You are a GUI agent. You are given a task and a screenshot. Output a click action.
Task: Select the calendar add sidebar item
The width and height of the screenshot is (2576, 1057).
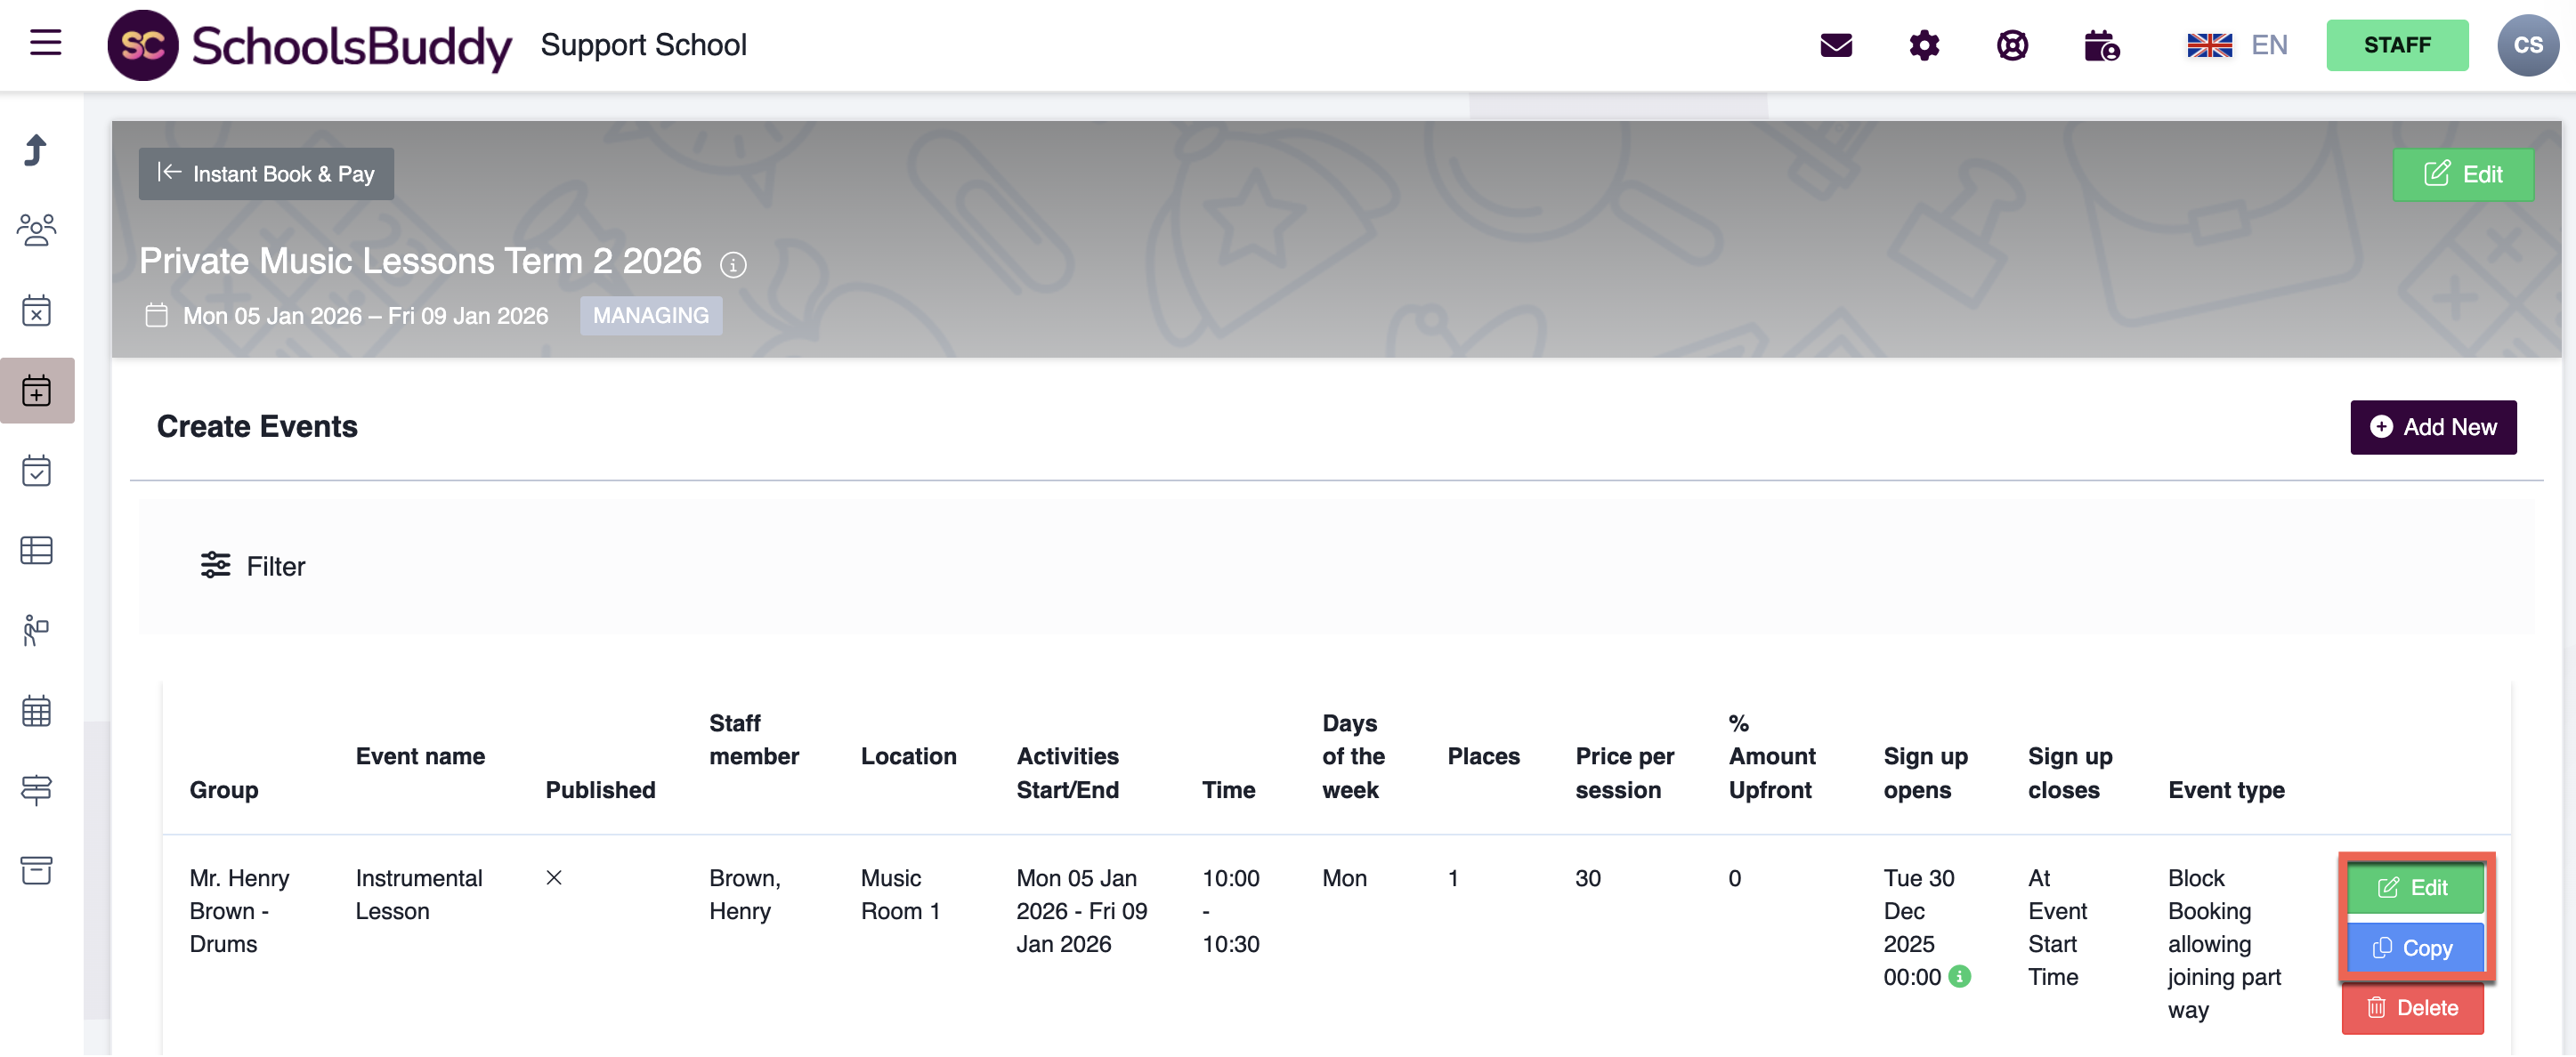point(37,390)
